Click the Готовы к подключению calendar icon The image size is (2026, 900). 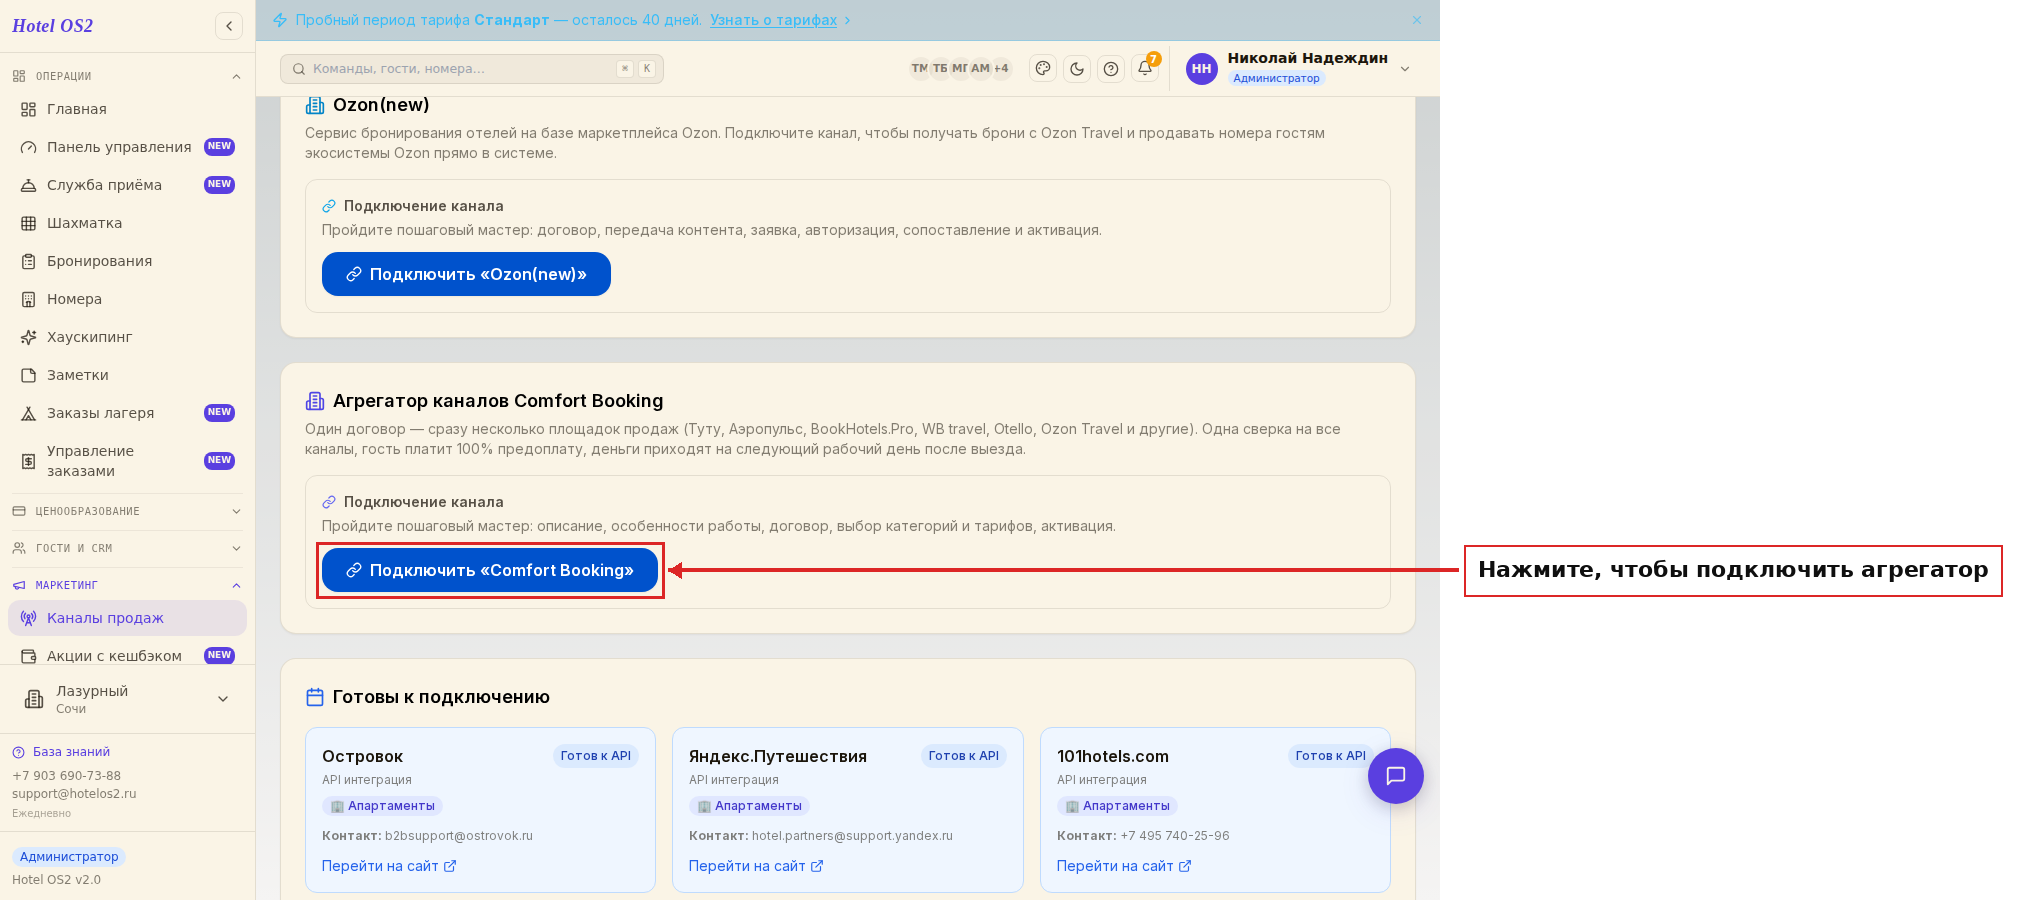[315, 697]
